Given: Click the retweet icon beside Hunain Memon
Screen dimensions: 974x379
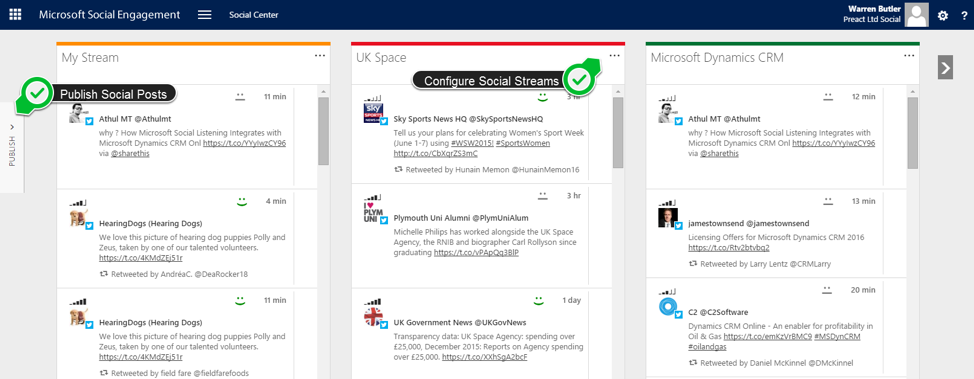Looking at the screenshot, I should tap(398, 169).
